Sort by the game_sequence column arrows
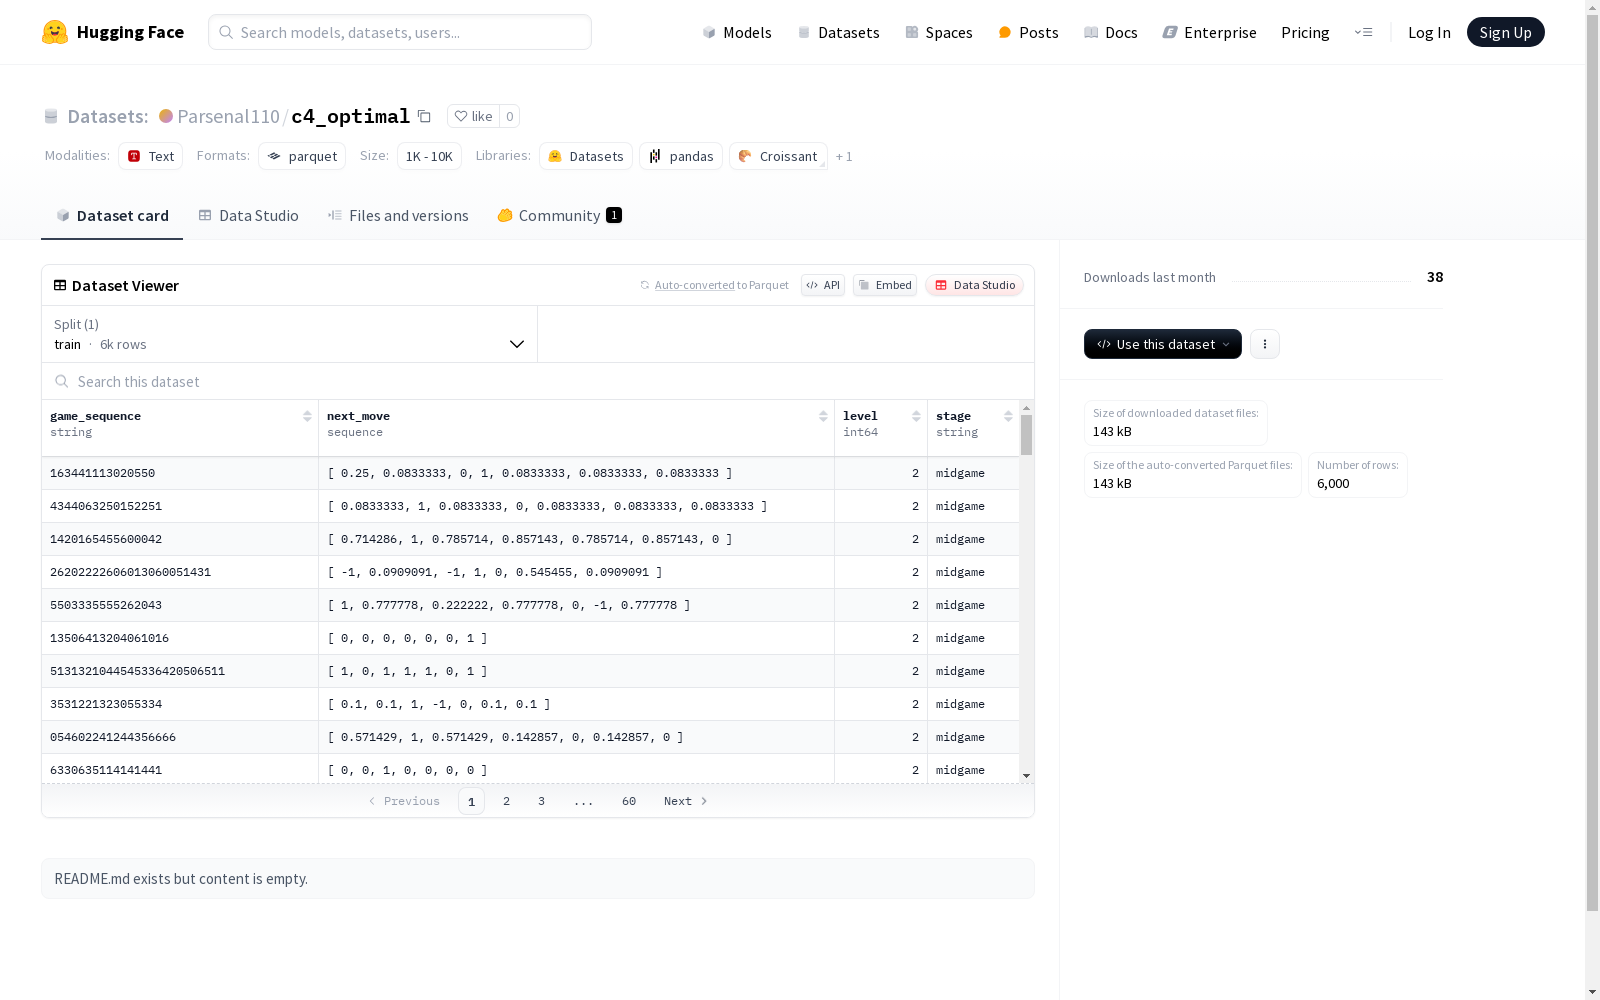This screenshot has width=1600, height=1000. point(307,416)
